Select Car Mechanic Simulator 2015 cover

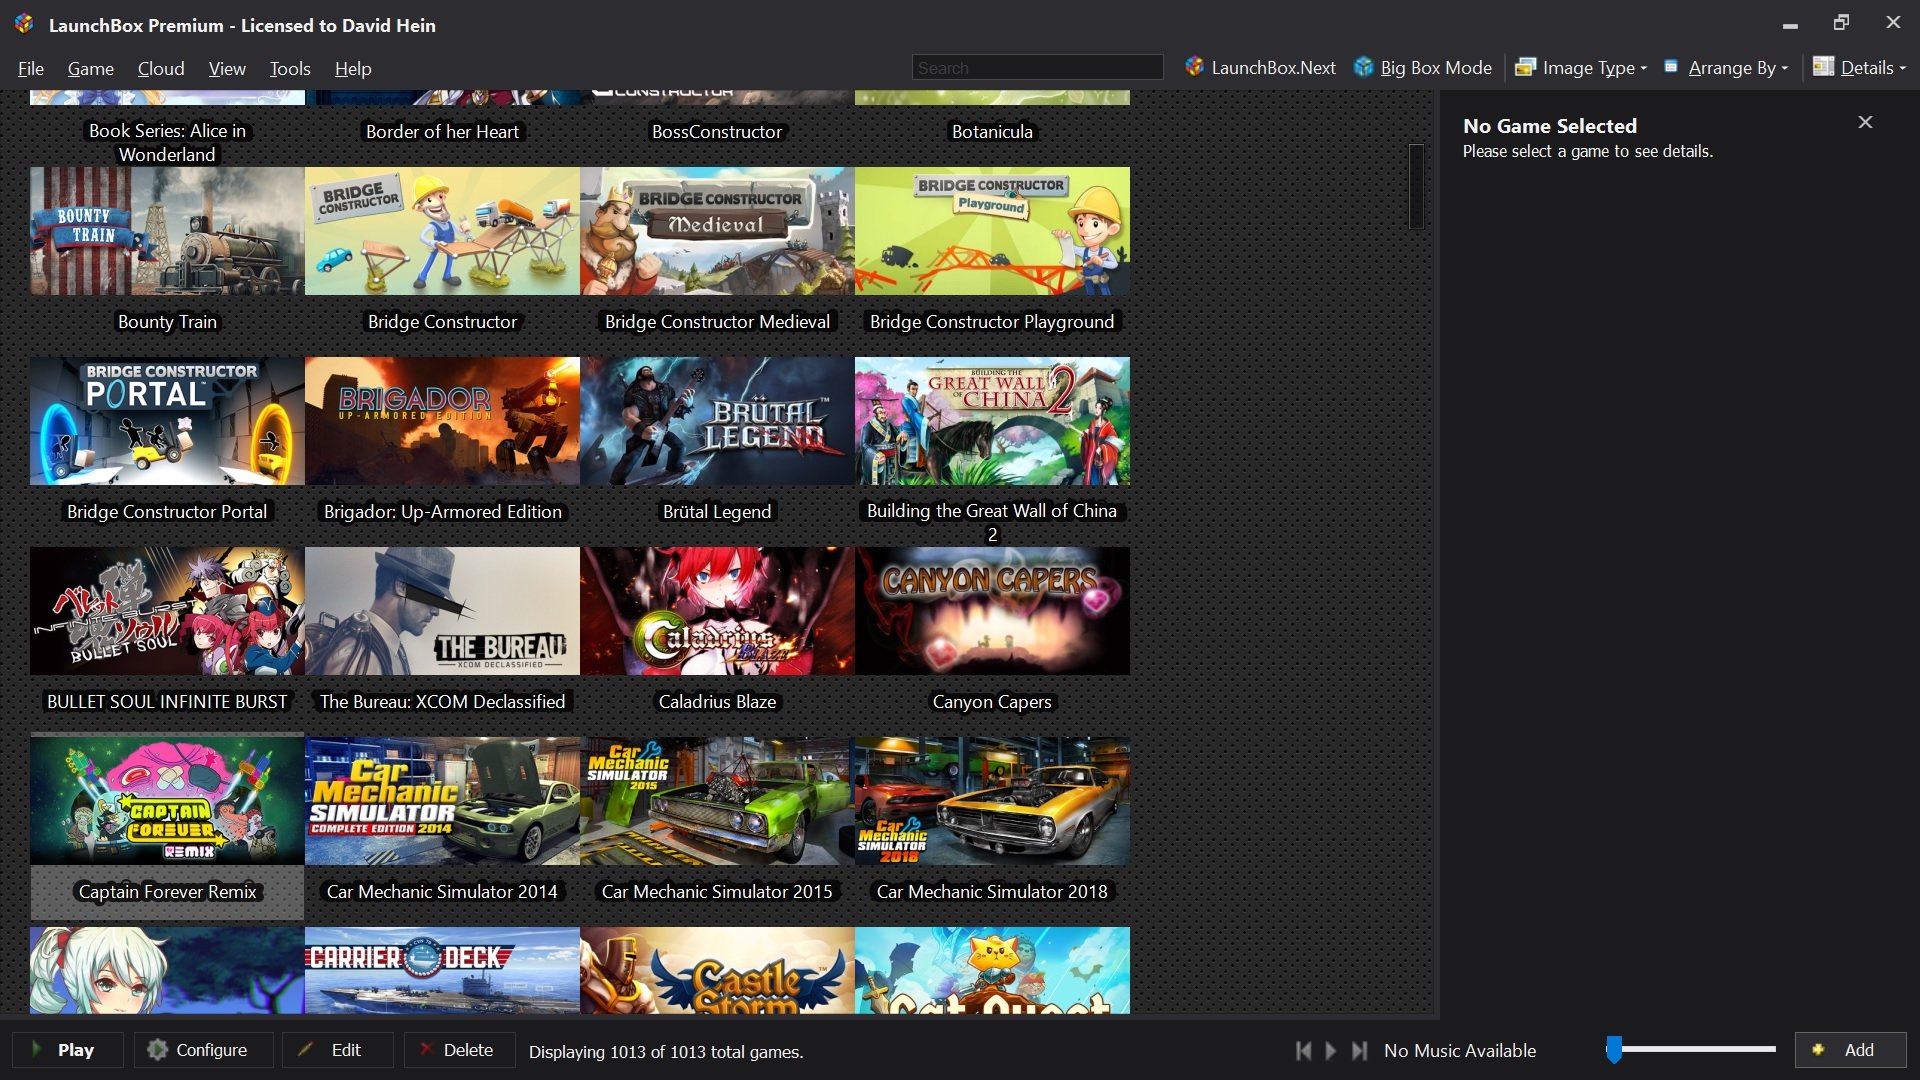717,801
